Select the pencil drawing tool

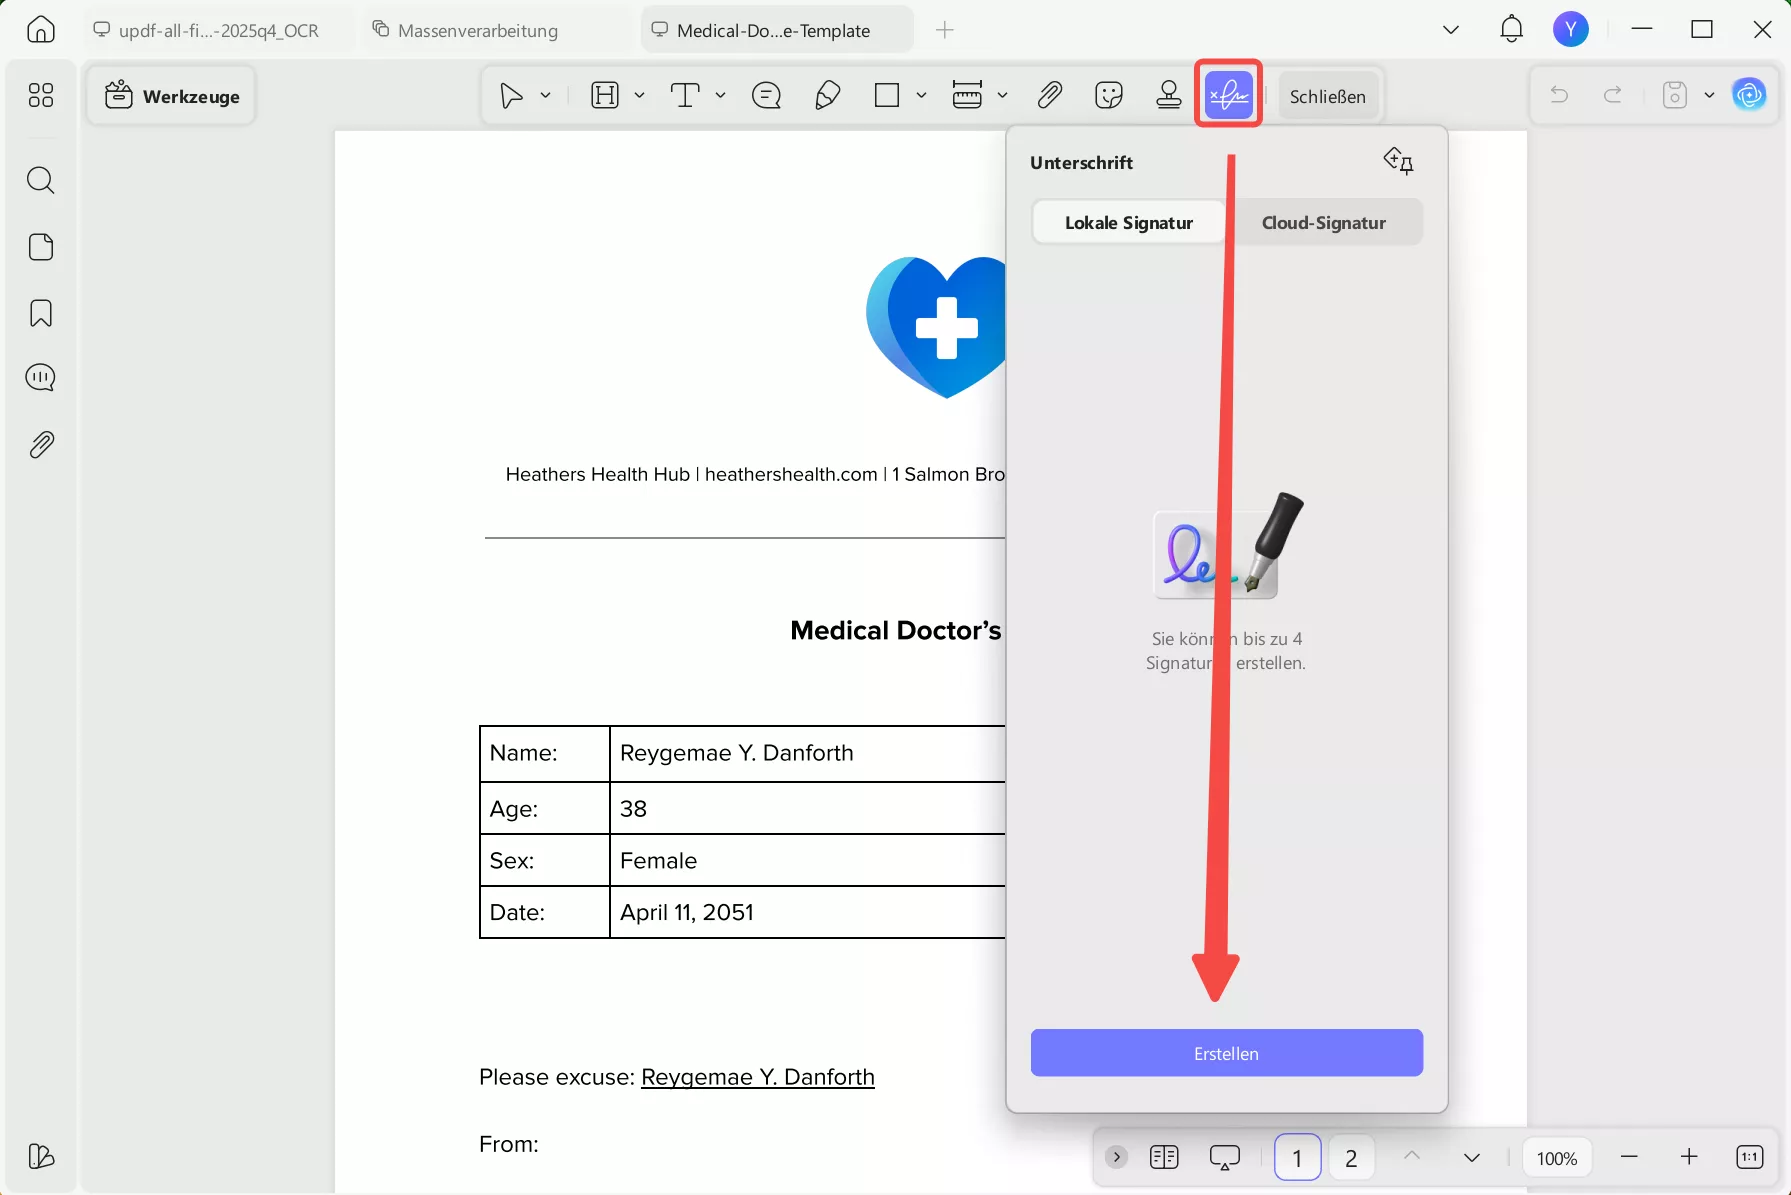(x=828, y=96)
